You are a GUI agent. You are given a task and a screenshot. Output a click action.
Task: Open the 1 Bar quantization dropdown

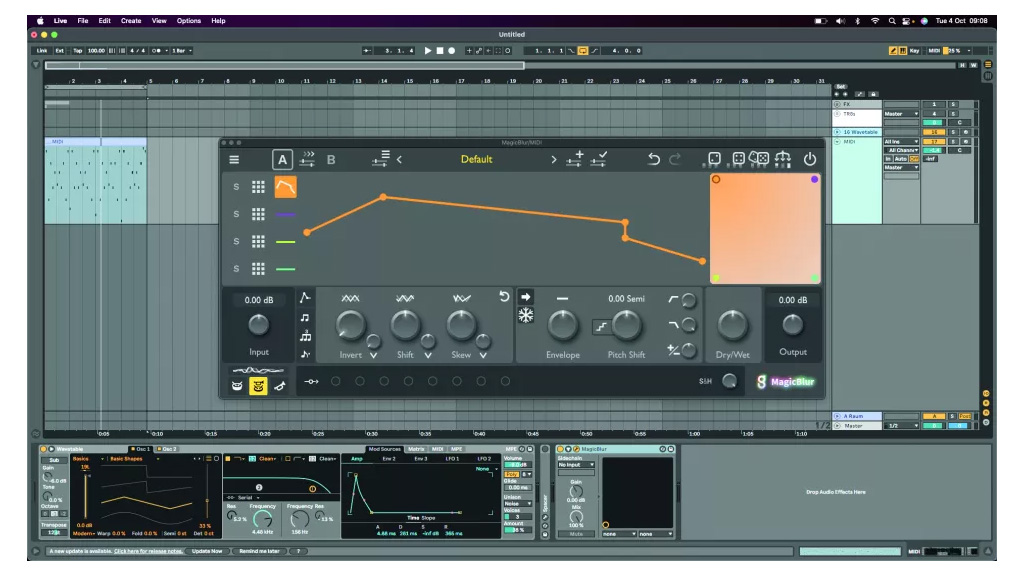182,50
